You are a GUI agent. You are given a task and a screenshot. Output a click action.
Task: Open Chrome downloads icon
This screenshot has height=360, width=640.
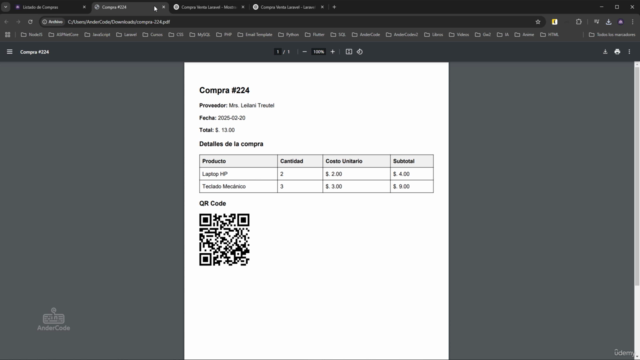click(x=609, y=22)
